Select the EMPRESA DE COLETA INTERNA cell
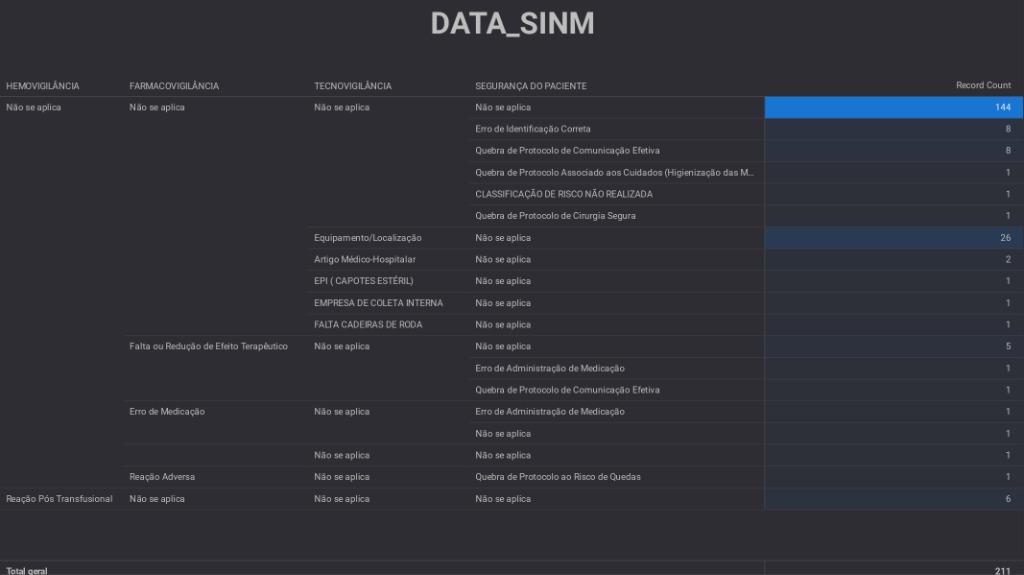The height and width of the screenshot is (575, 1024). pyautogui.click(x=378, y=303)
